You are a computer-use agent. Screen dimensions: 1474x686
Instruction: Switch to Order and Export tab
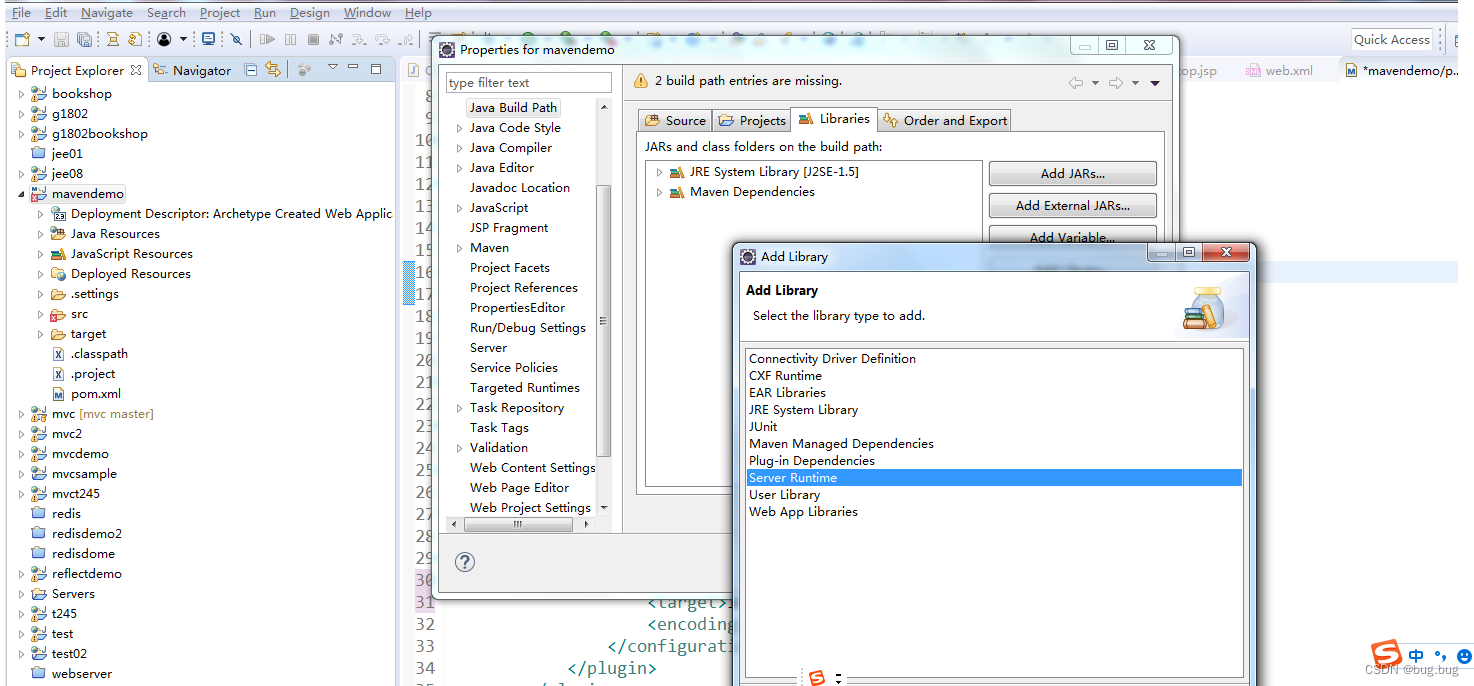[x=945, y=121]
